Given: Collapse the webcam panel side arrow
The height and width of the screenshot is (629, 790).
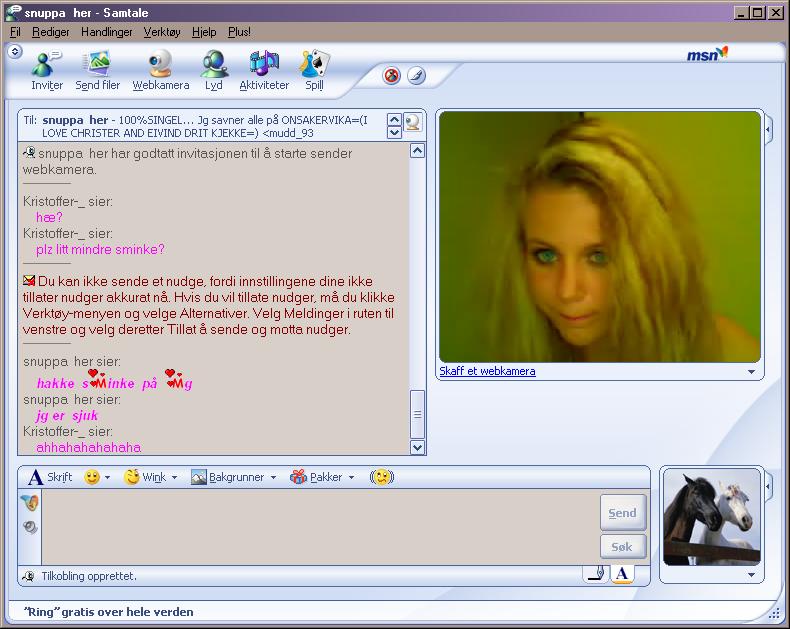Looking at the screenshot, I should click(768, 130).
